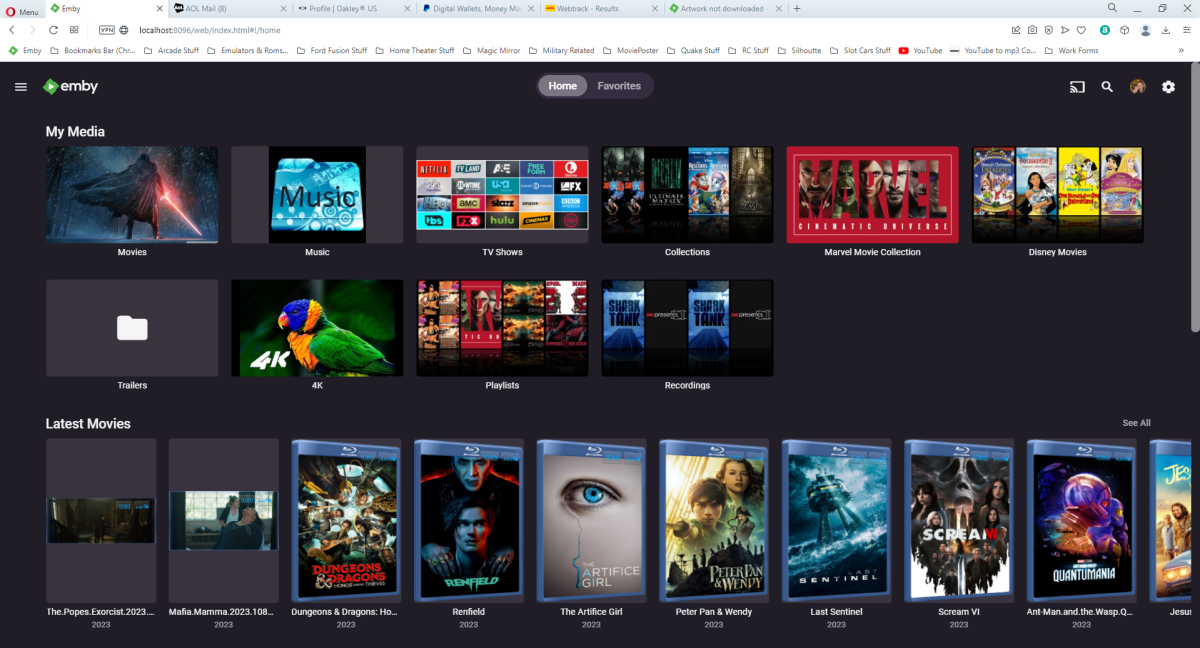This screenshot has width=1200, height=648.
Task: Expand the Home Theater Stuff bookmark folder
Action: pyautogui.click(x=415, y=50)
